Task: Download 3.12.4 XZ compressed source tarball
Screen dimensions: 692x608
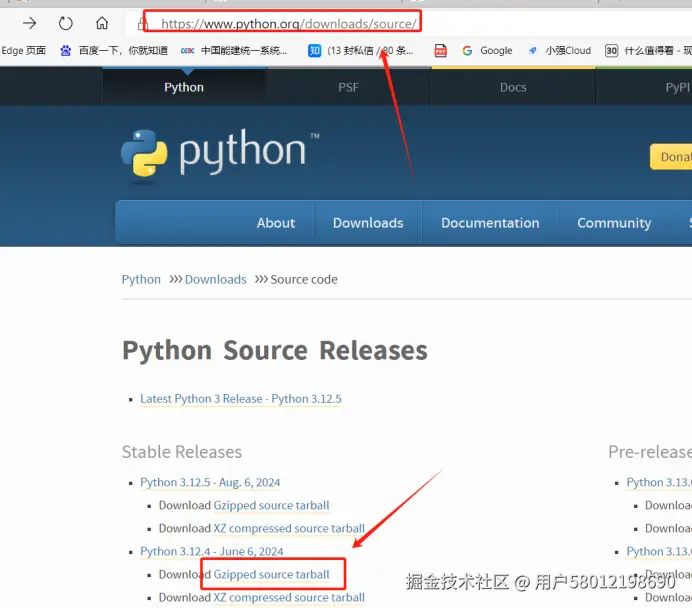Action: click(x=289, y=597)
